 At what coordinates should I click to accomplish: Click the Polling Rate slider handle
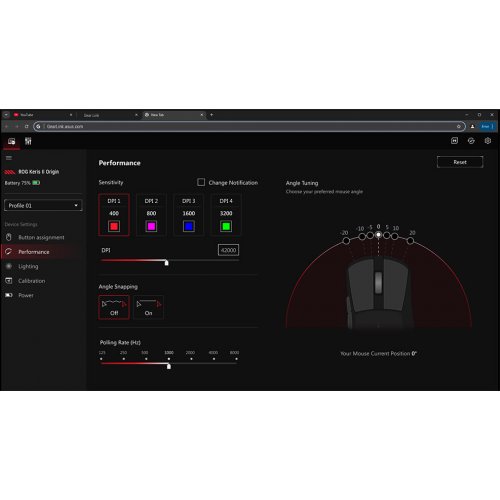[x=169, y=366]
